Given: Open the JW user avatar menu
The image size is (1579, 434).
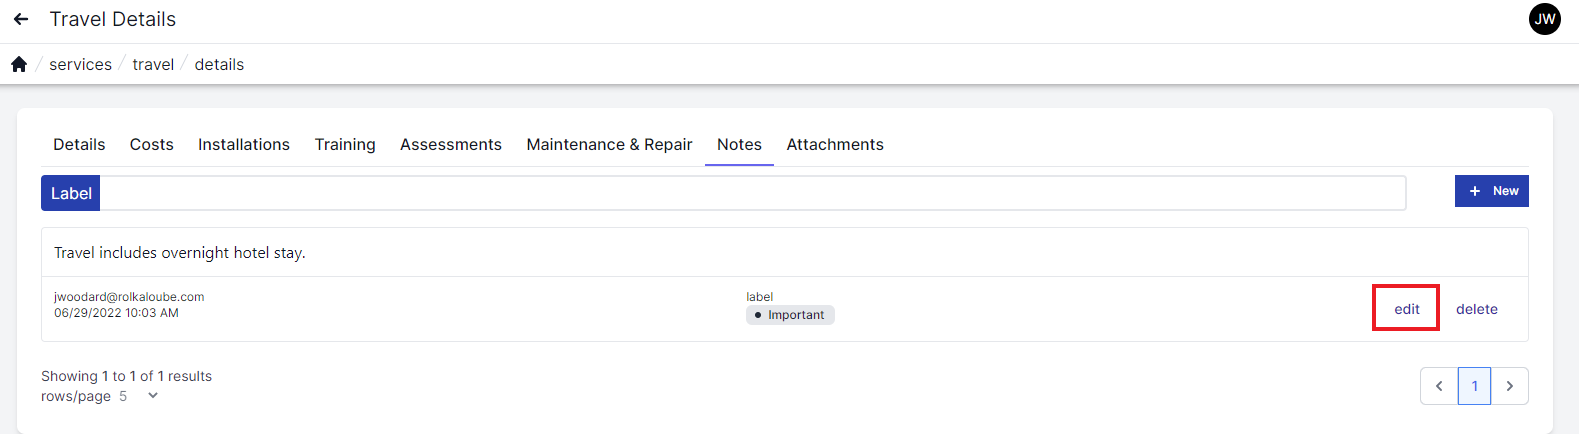Looking at the screenshot, I should [1544, 19].
